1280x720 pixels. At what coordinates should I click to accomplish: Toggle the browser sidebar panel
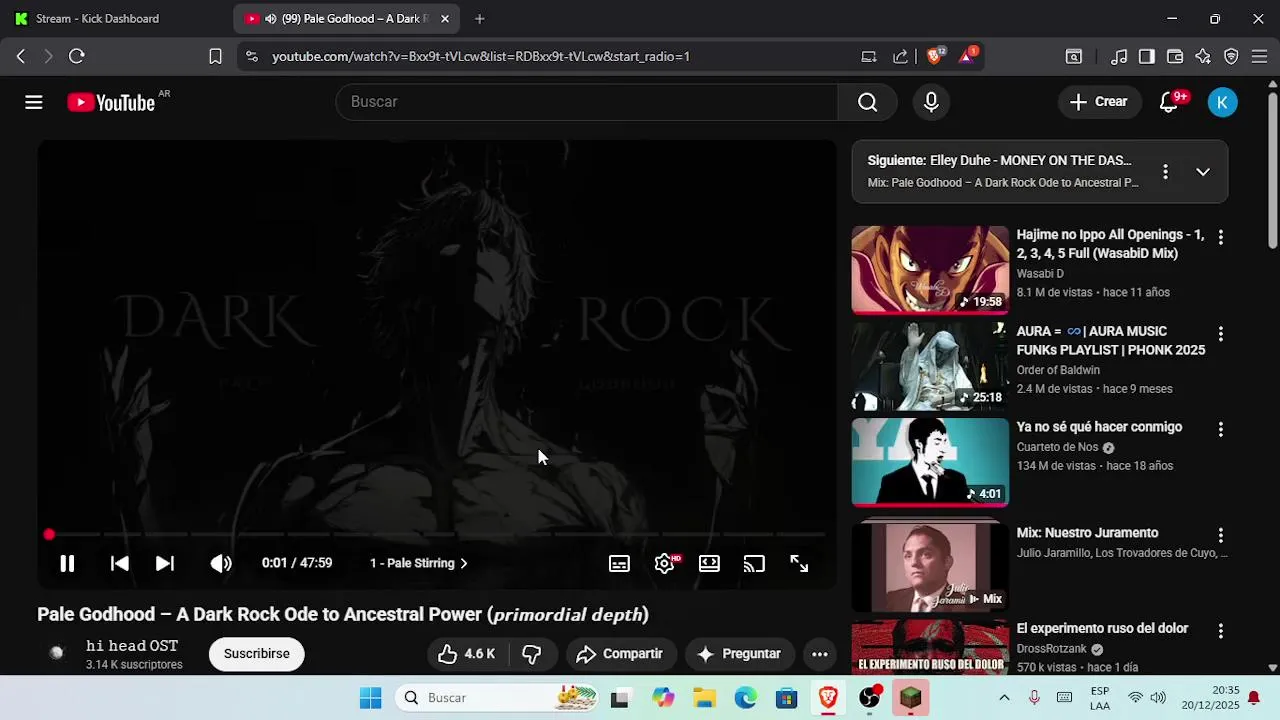pos(1147,57)
